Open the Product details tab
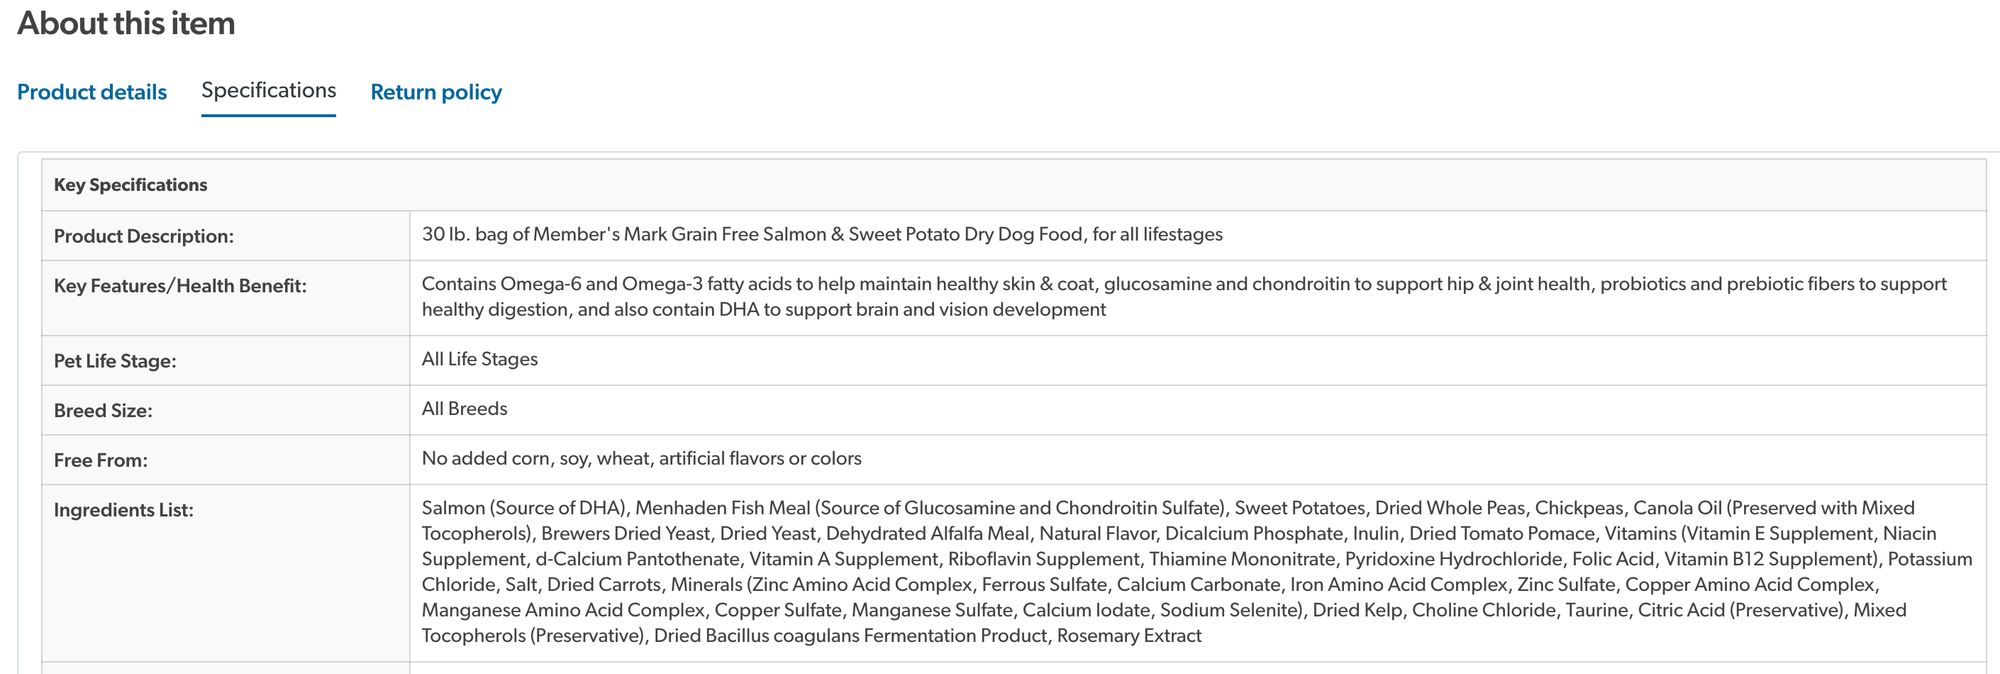Image resolution: width=2000 pixels, height=674 pixels. point(92,92)
